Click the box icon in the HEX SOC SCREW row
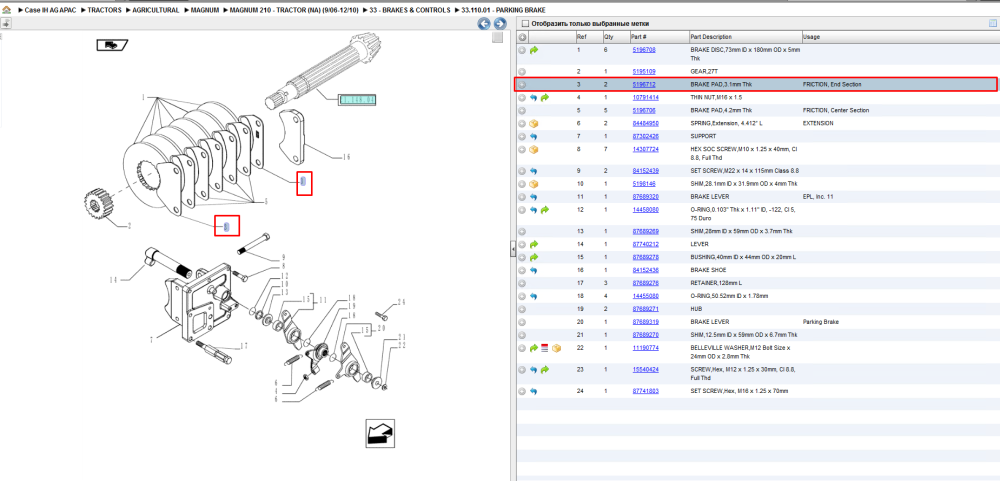 (x=534, y=149)
